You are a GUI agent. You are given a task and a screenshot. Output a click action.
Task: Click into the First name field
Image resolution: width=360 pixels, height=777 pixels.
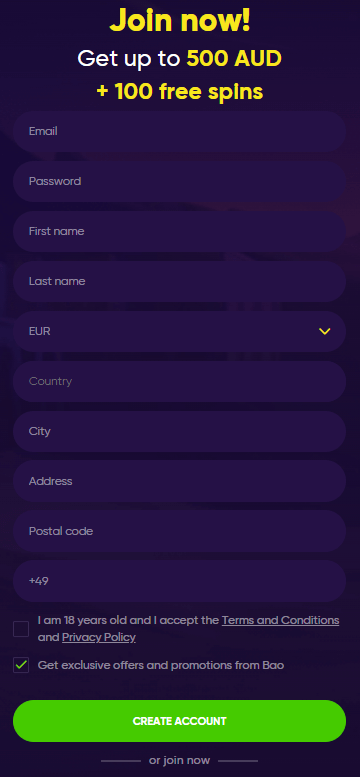pyautogui.click(x=180, y=231)
